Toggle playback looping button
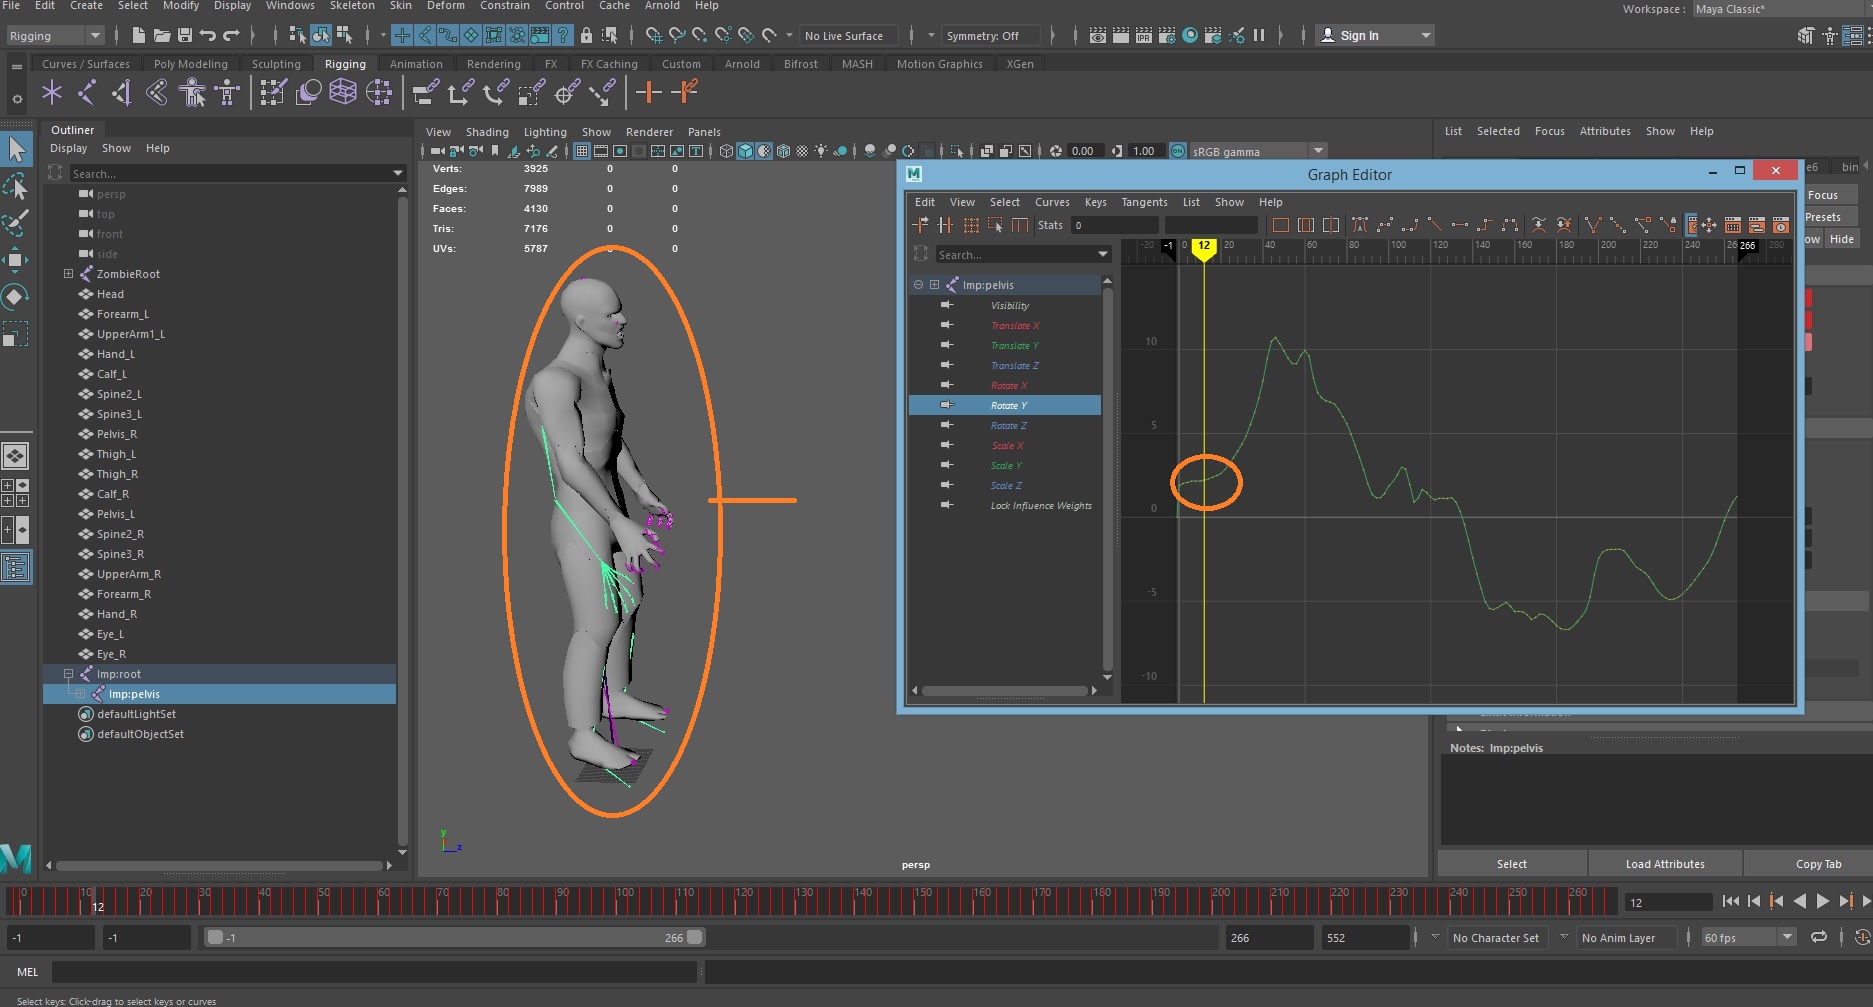 (x=1819, y=937)
